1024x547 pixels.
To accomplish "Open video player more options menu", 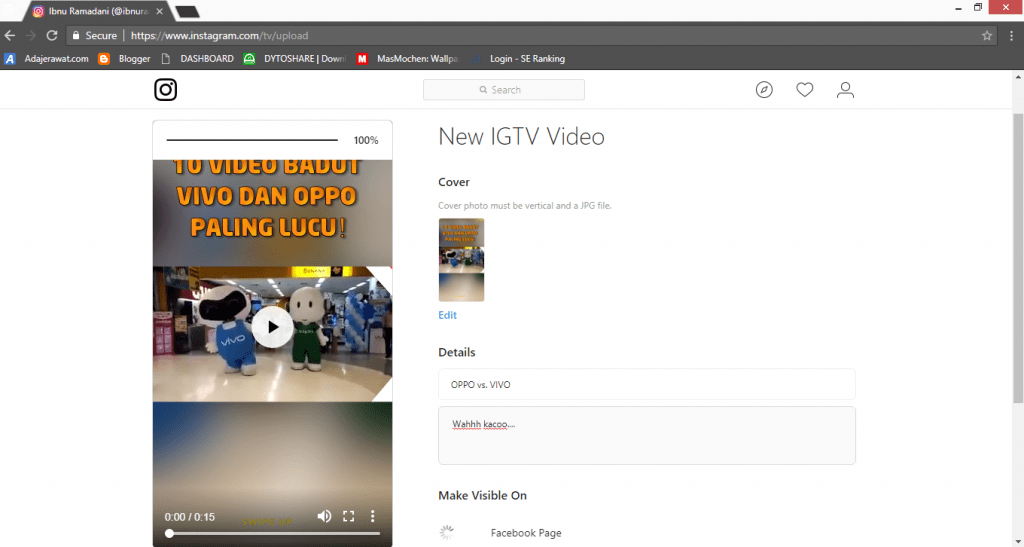I will pos(372,516).
